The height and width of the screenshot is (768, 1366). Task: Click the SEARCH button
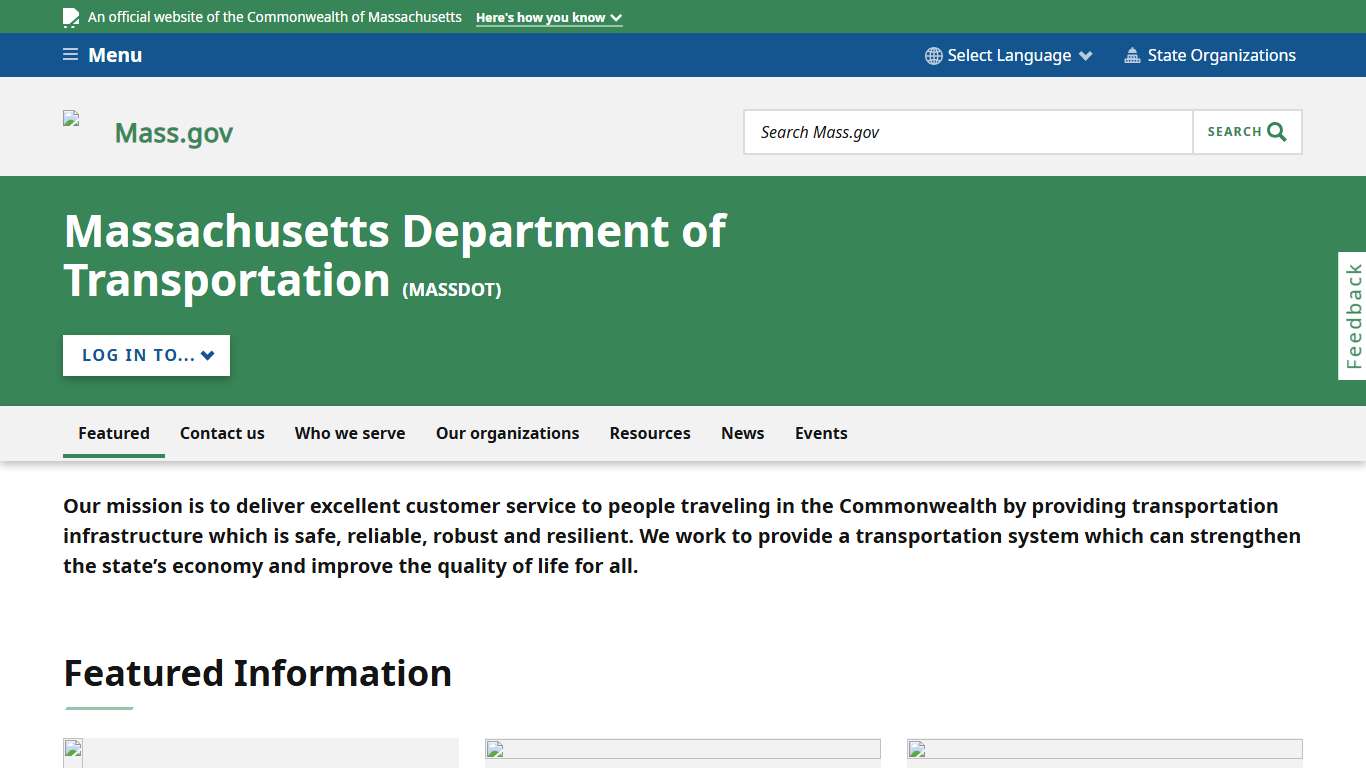click(1247, 131)
